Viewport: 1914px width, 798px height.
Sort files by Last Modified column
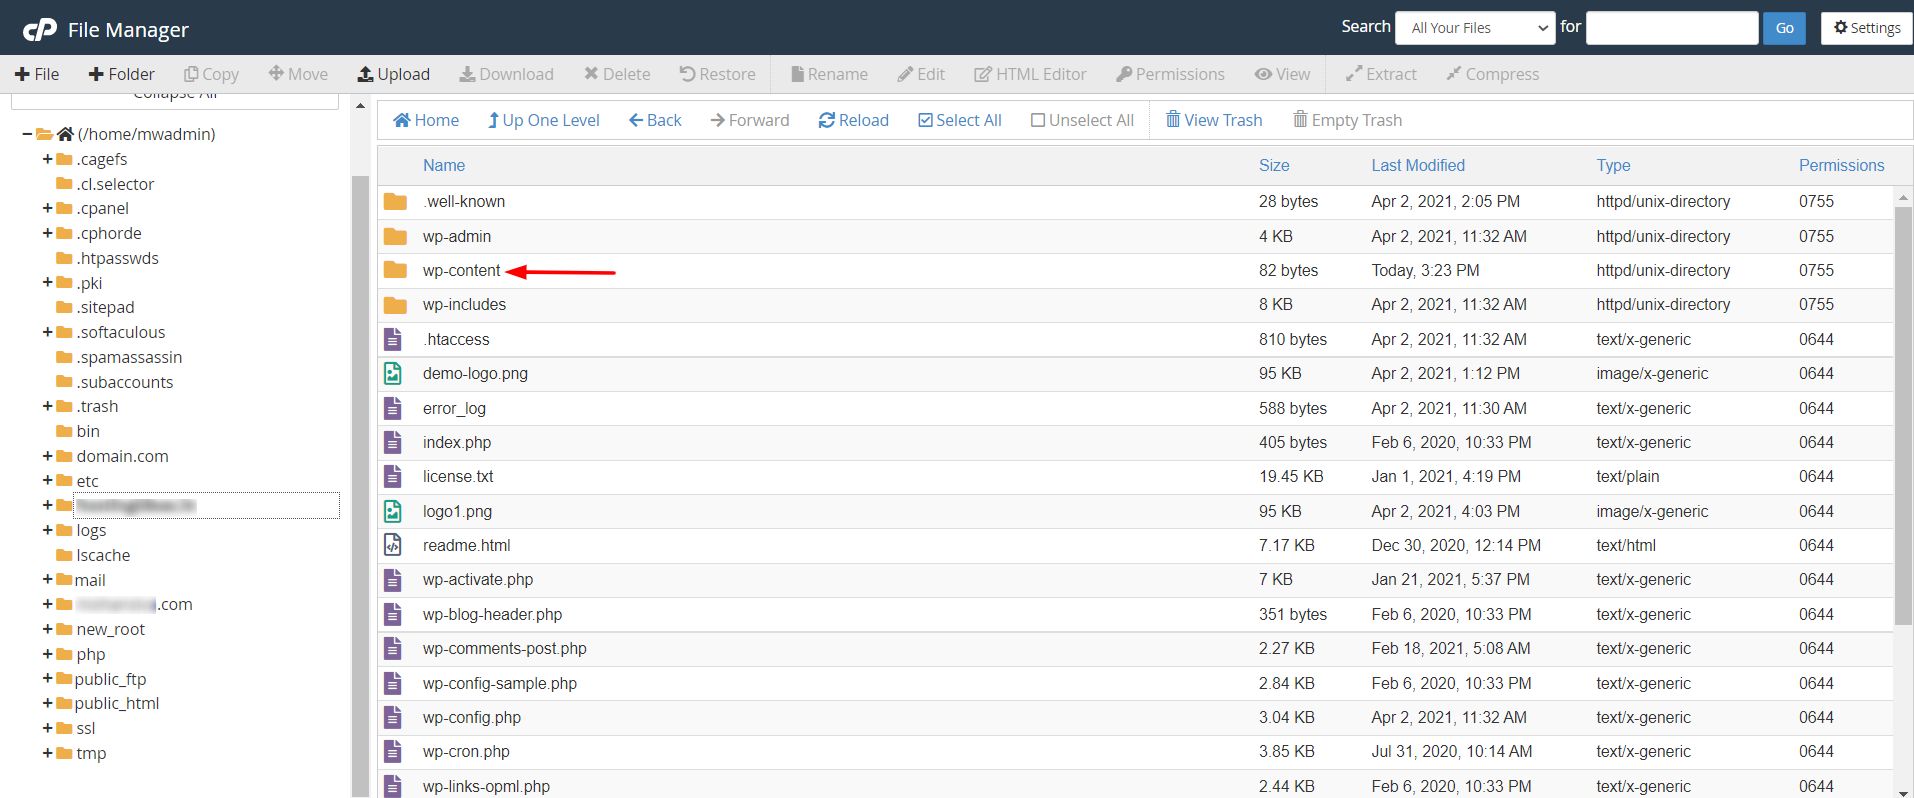(x=1417, y=165)
